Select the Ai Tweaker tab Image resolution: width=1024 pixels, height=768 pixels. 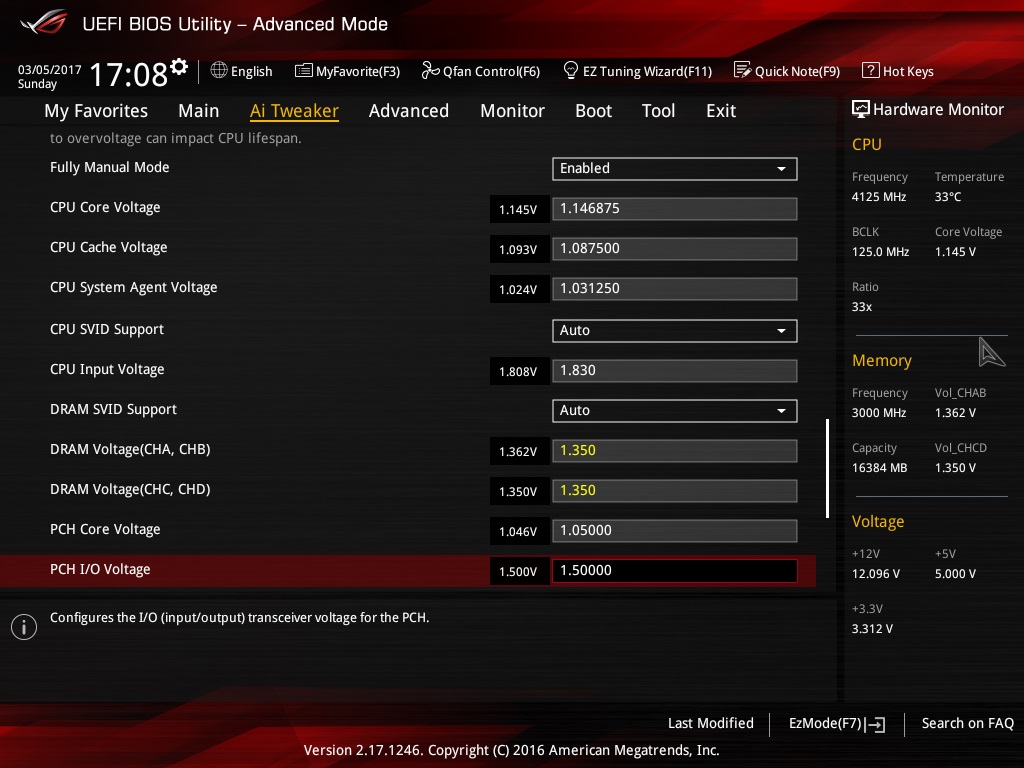[x=294, y=111]
